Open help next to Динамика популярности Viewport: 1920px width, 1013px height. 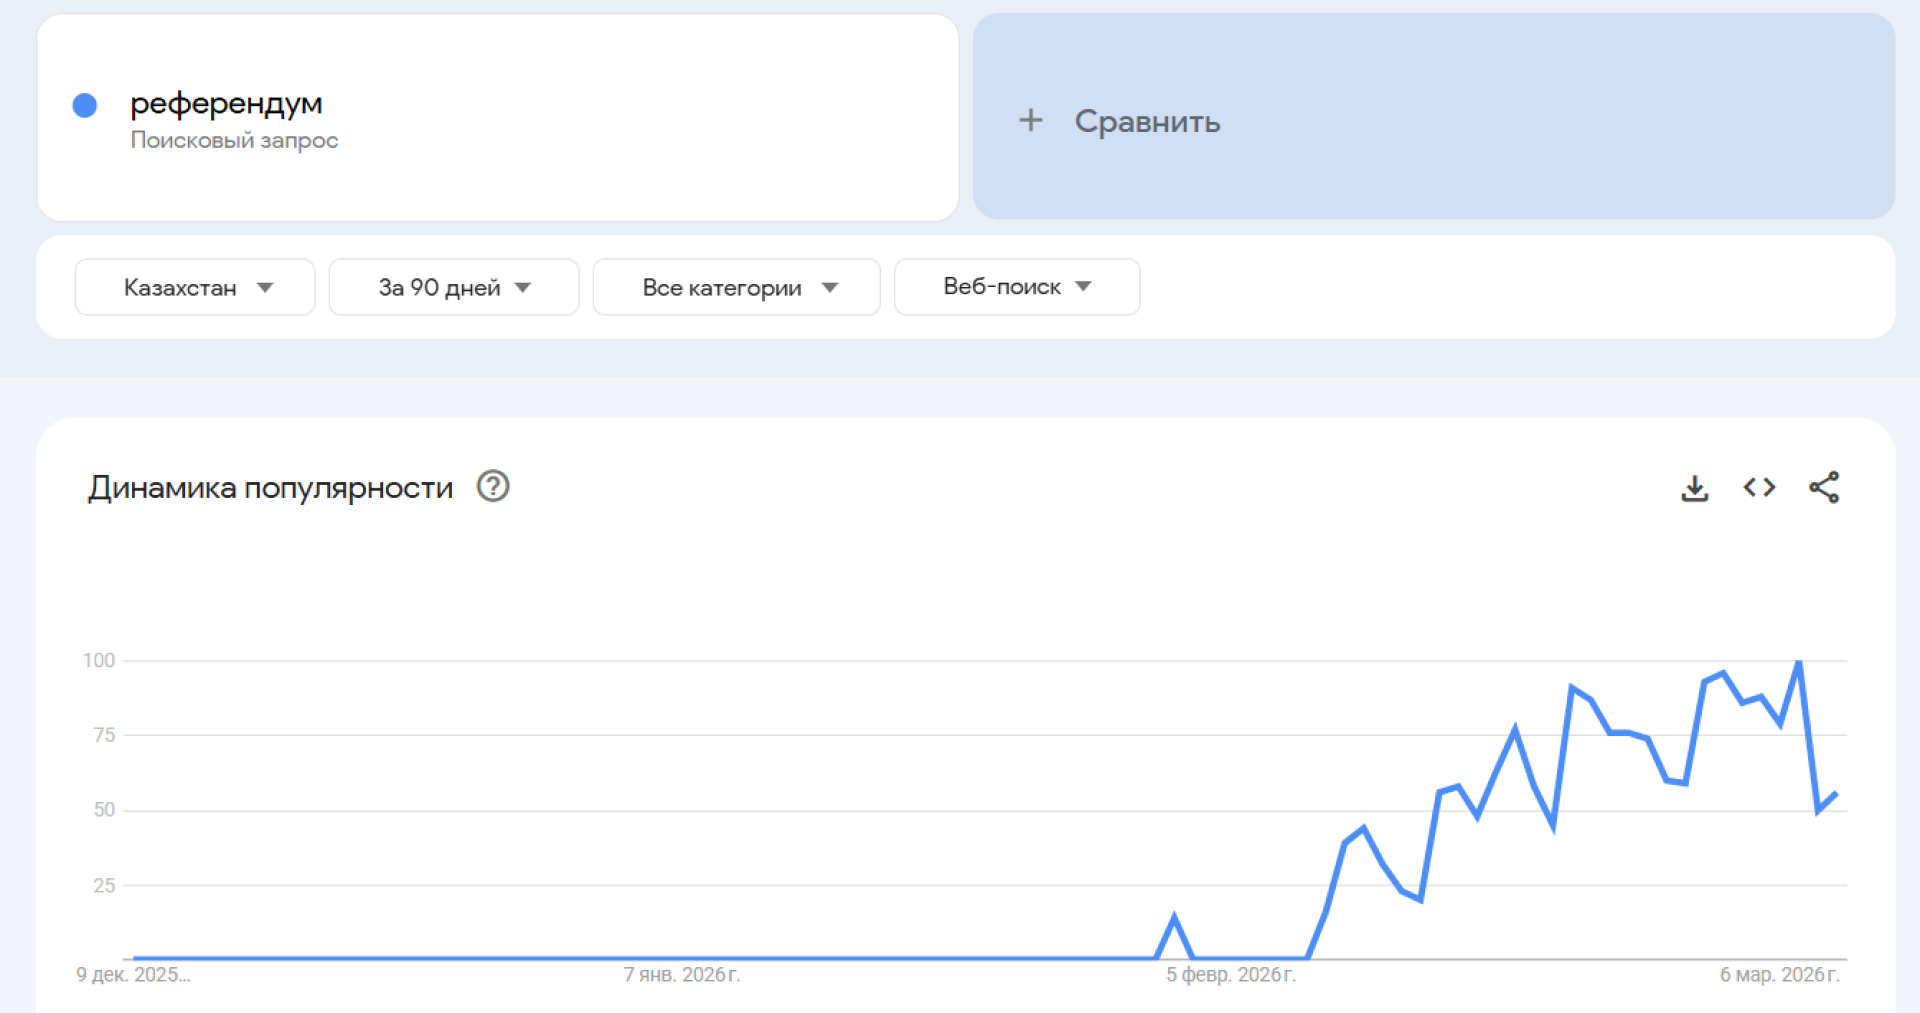click(493, 487)
